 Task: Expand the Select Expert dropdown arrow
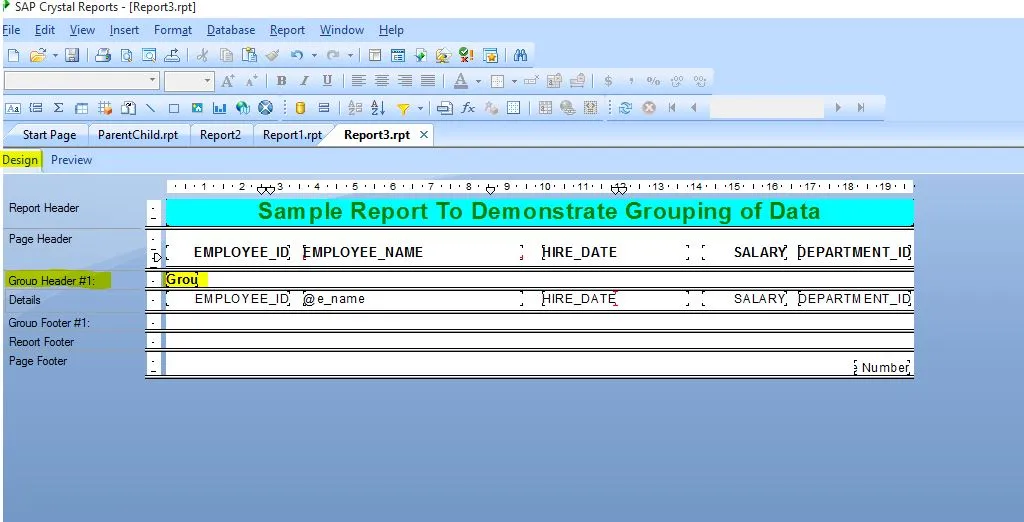point(421,108)
